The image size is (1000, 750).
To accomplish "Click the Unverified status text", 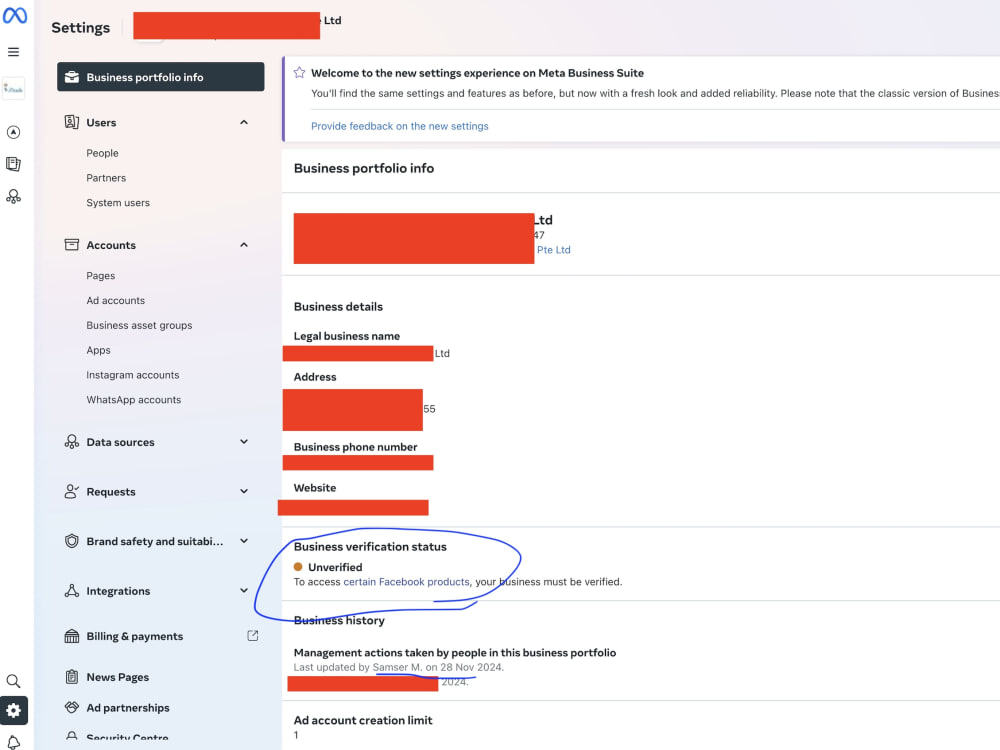I will [x=335, y=567].
